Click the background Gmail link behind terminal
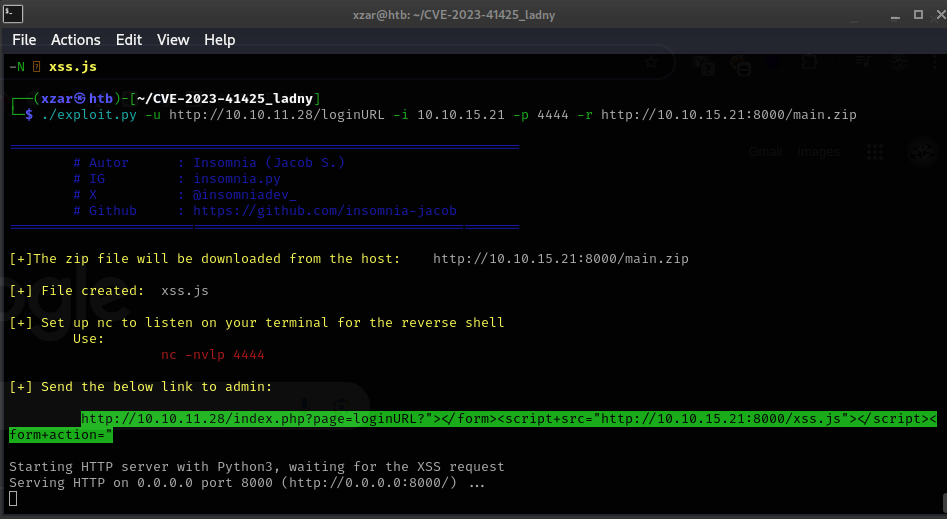 [765, 152]
